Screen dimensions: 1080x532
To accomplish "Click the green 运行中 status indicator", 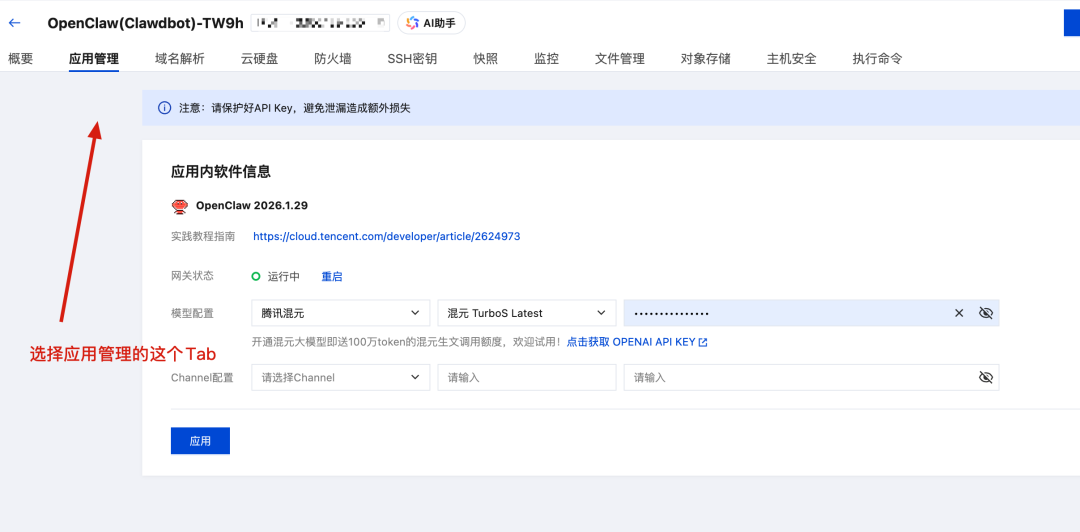I will point(256,277).
